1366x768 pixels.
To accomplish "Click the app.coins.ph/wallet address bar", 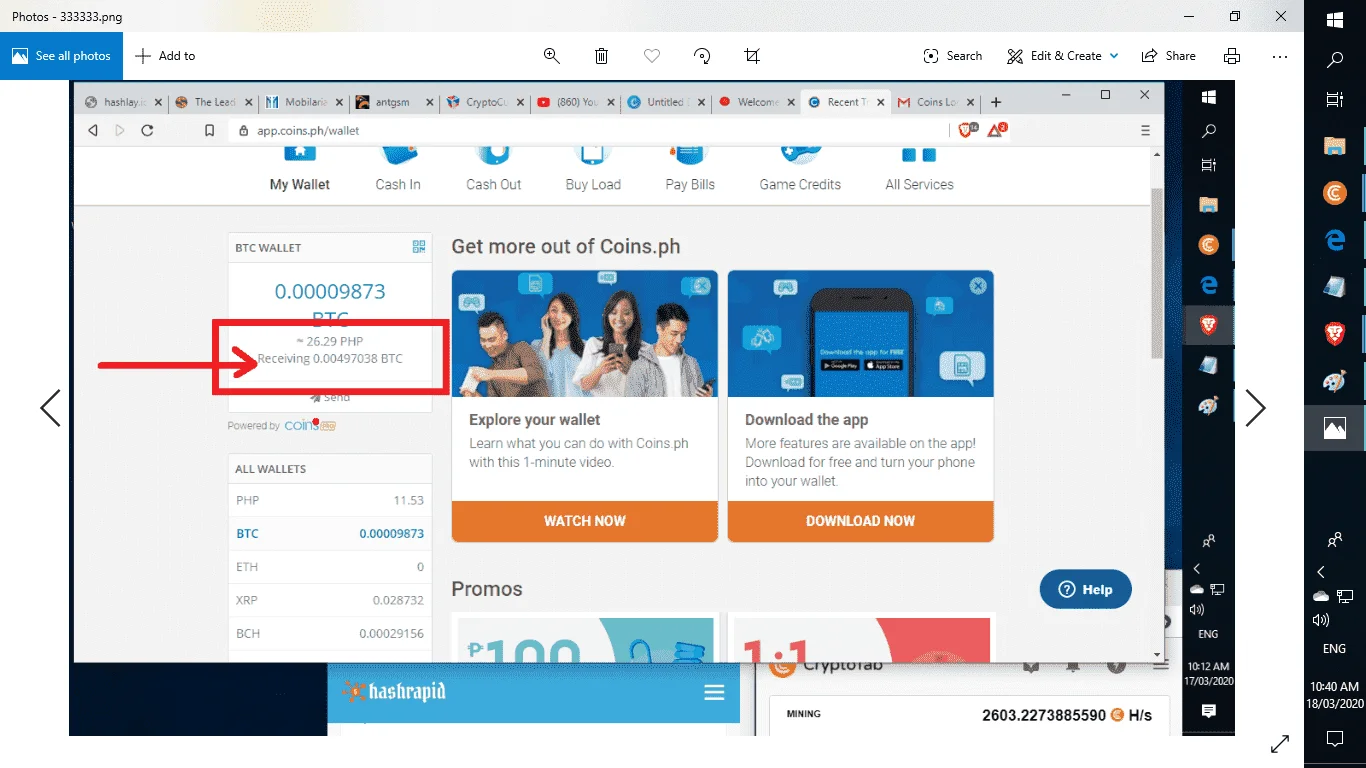I will pos(590,130).
